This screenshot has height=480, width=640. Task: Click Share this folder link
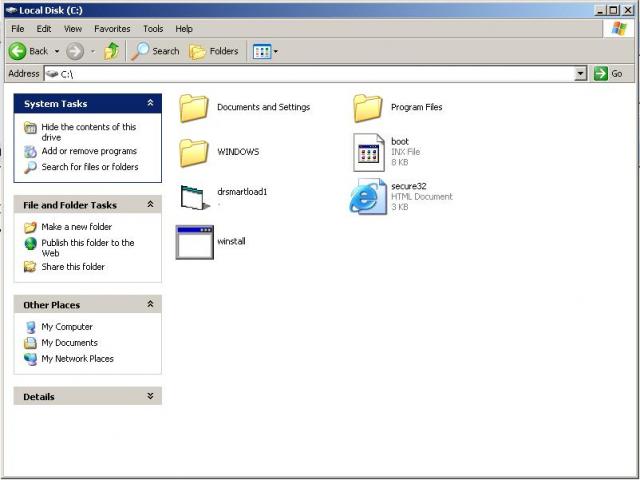click(73, 267)
